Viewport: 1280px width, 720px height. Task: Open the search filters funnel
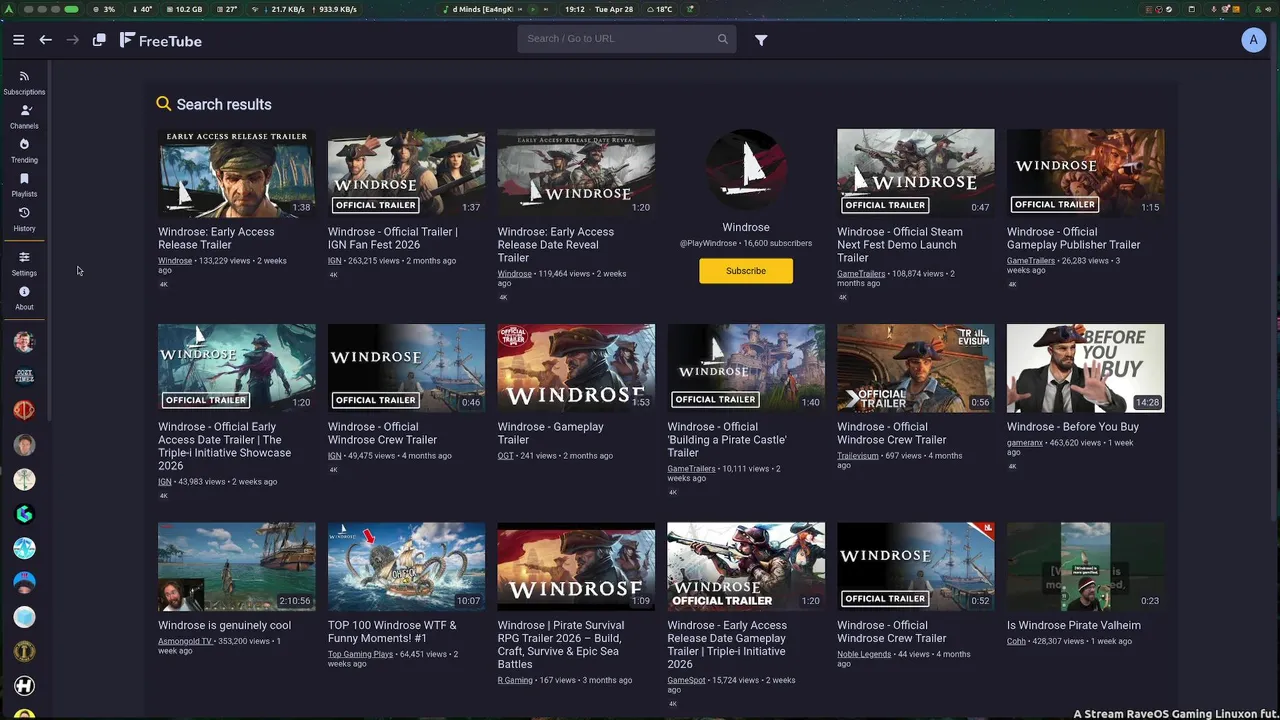(761, 40)
